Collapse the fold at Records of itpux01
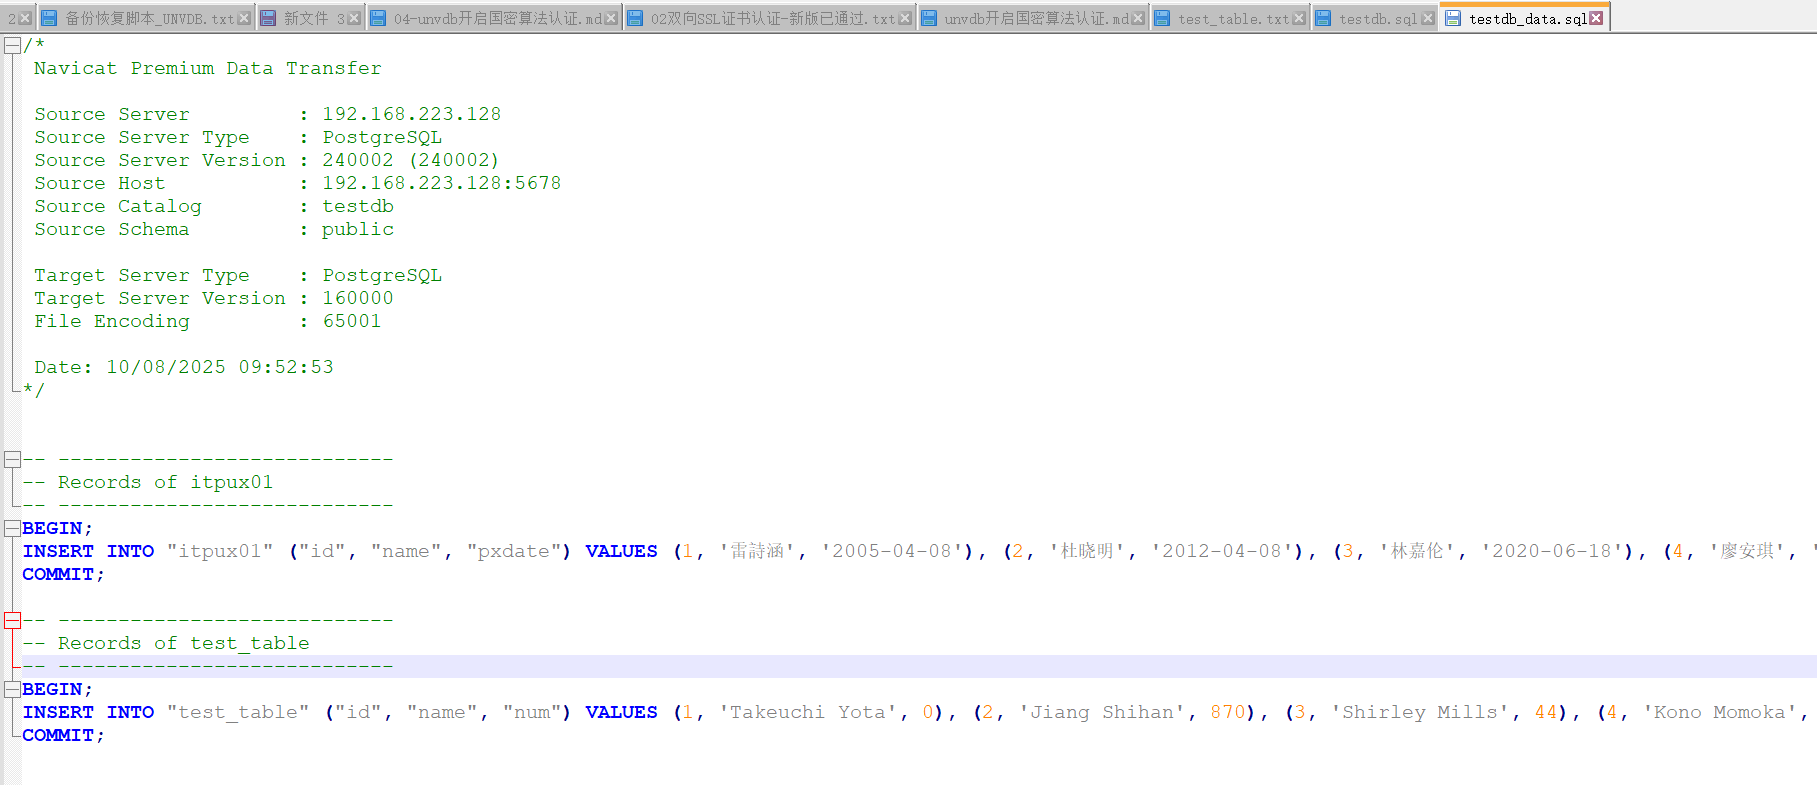 (x=12, y=459)
